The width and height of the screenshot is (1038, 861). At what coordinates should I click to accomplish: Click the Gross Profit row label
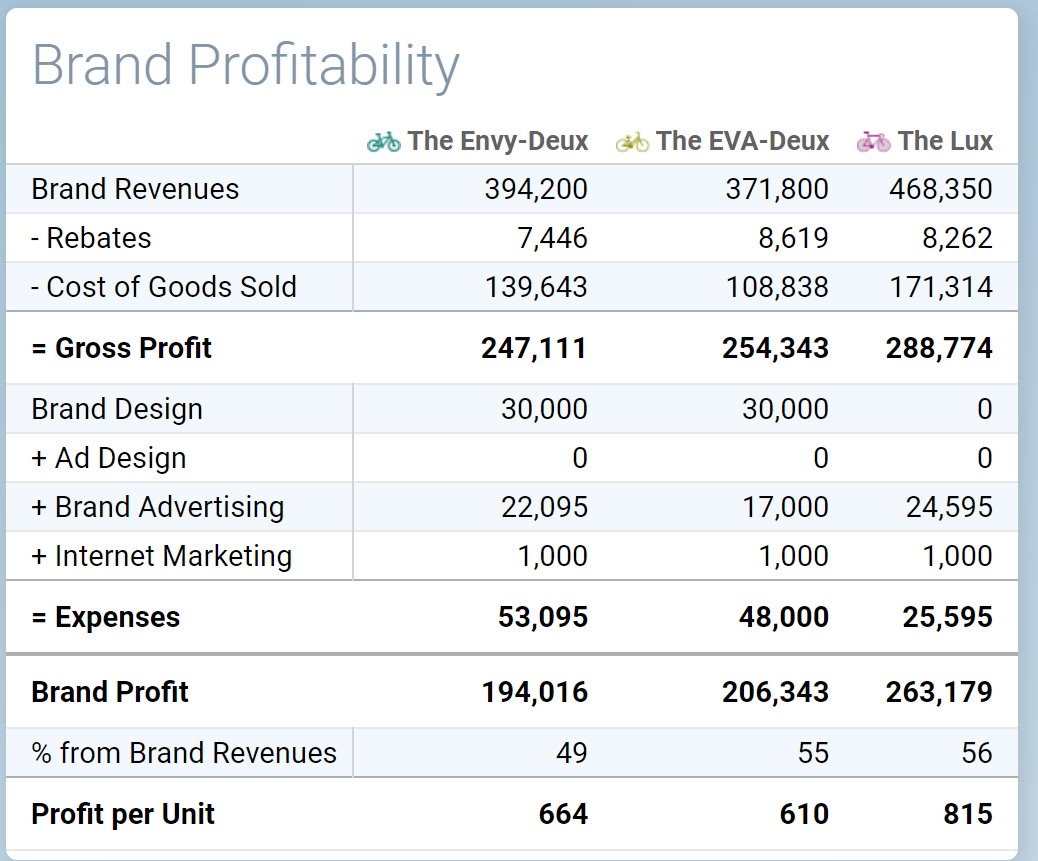click(x=121, y=348)
